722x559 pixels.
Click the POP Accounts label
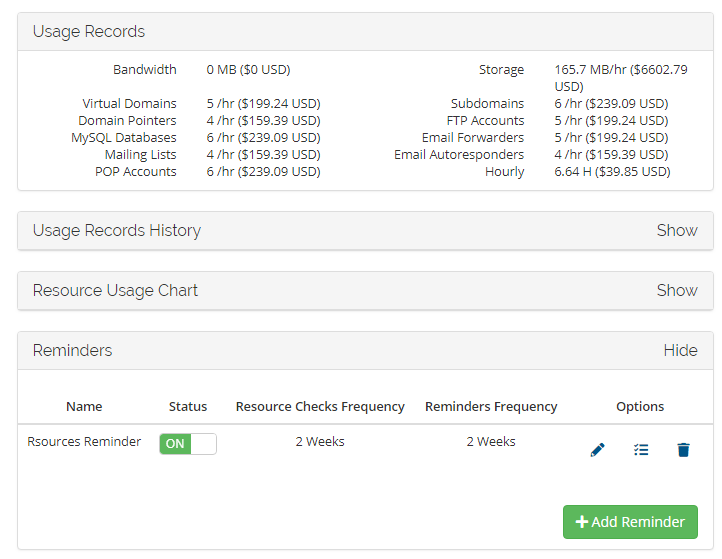pyautogui.click(x=136, y=172)
